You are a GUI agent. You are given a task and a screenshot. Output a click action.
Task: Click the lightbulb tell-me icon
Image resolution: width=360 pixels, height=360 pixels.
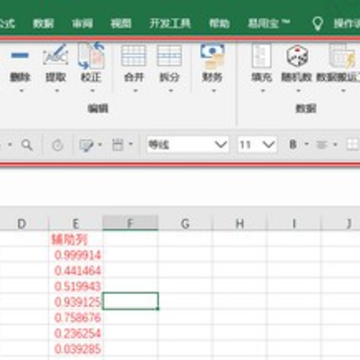tap(317, 23)
